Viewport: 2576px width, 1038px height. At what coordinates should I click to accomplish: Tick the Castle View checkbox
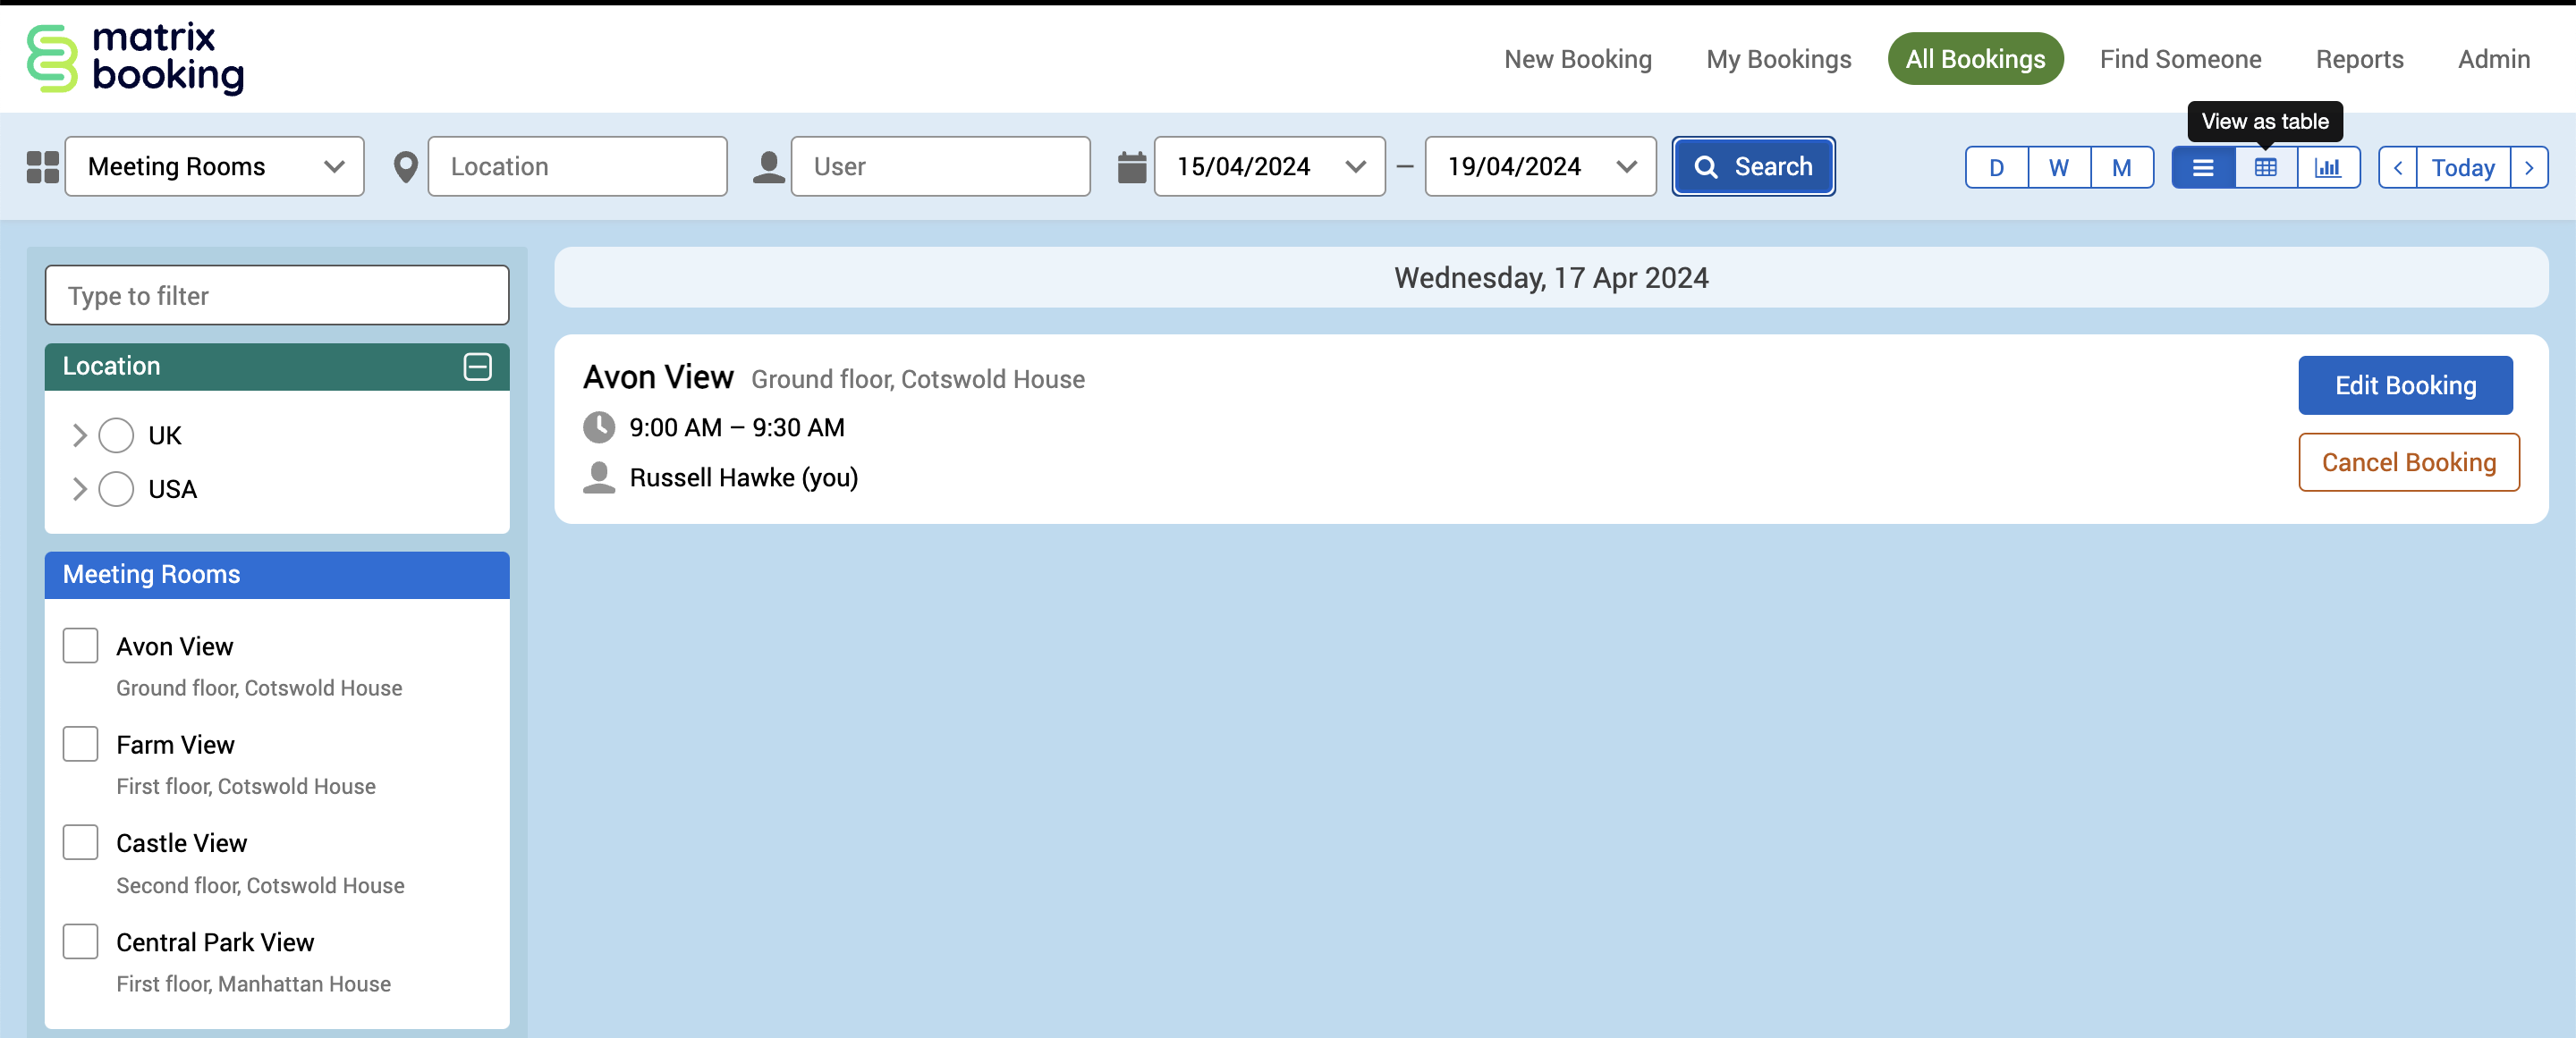[80, 842]
